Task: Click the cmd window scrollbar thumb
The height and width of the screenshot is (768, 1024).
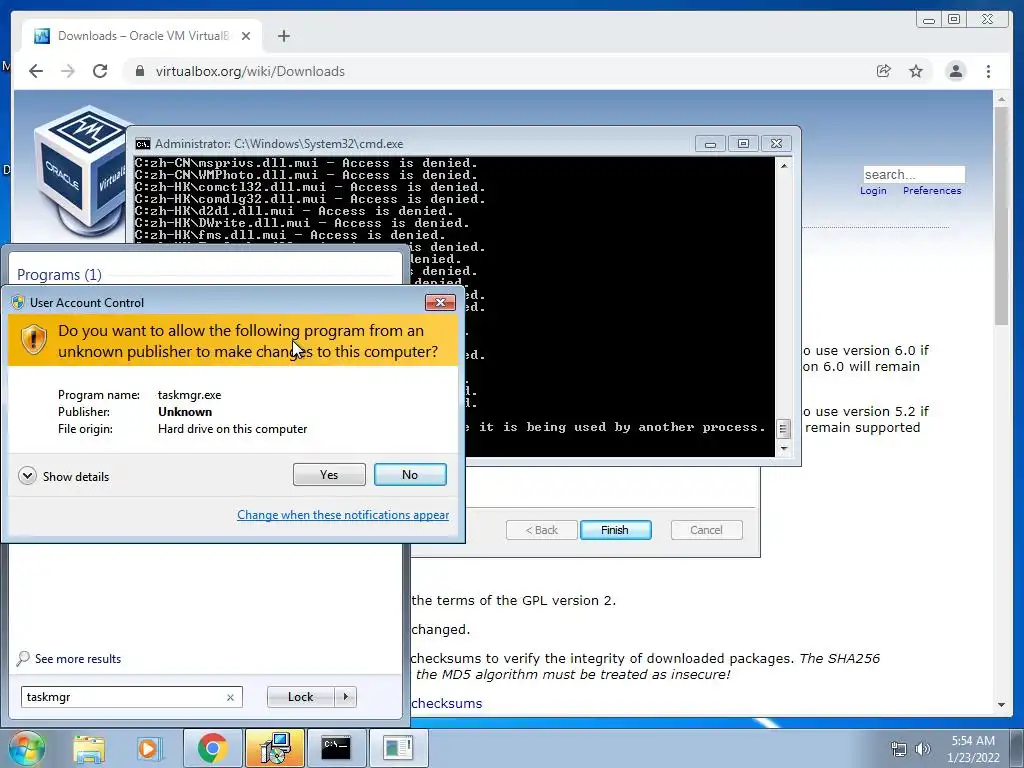Action: 784,428
